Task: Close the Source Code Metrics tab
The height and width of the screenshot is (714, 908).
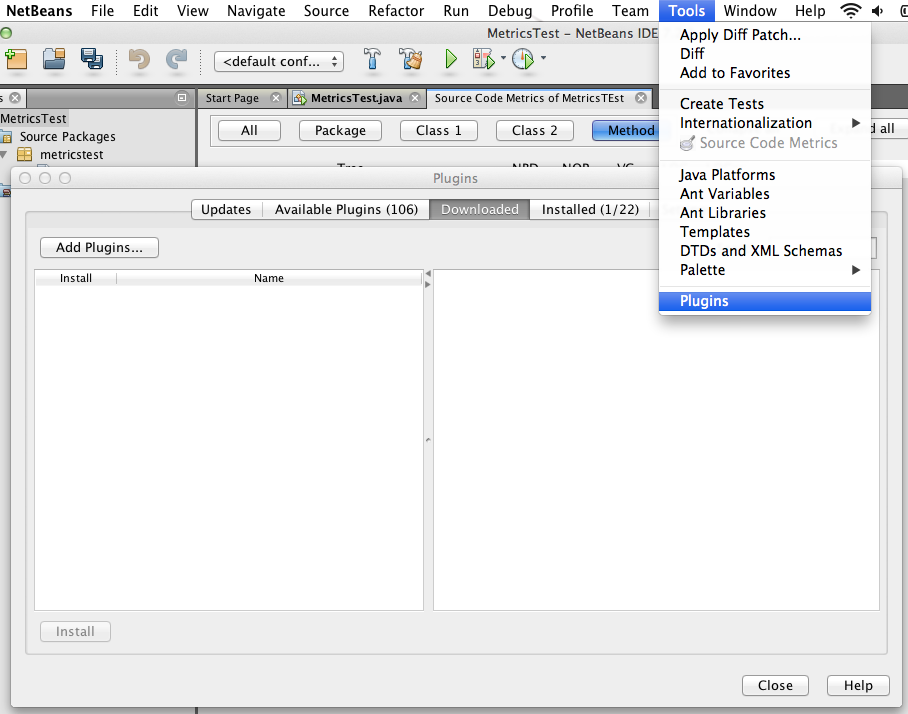Action: (640, 98)
